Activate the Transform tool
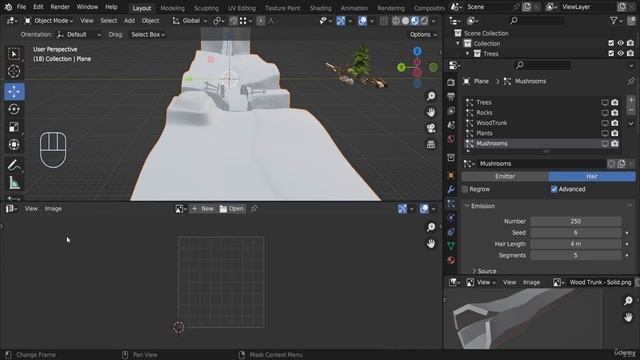This screenshot has height=360, width=640. click(14, 144)
